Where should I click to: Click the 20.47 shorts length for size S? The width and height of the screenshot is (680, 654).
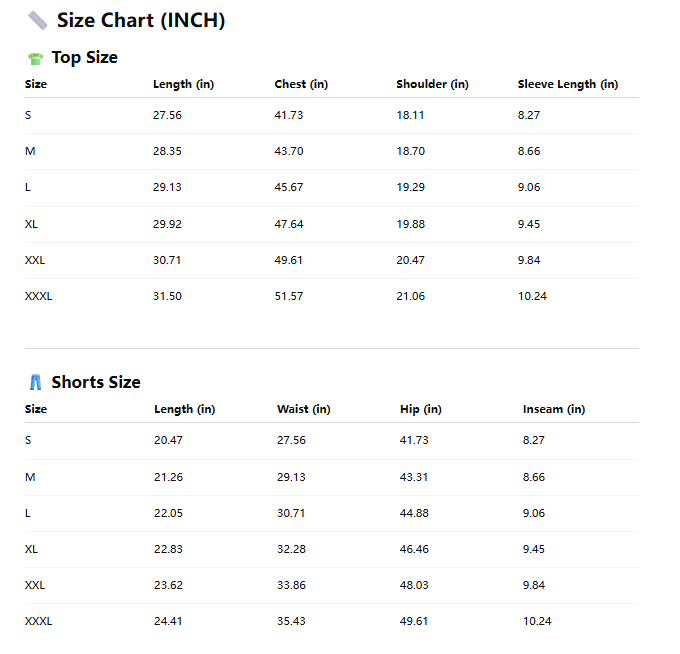(168, 440)
